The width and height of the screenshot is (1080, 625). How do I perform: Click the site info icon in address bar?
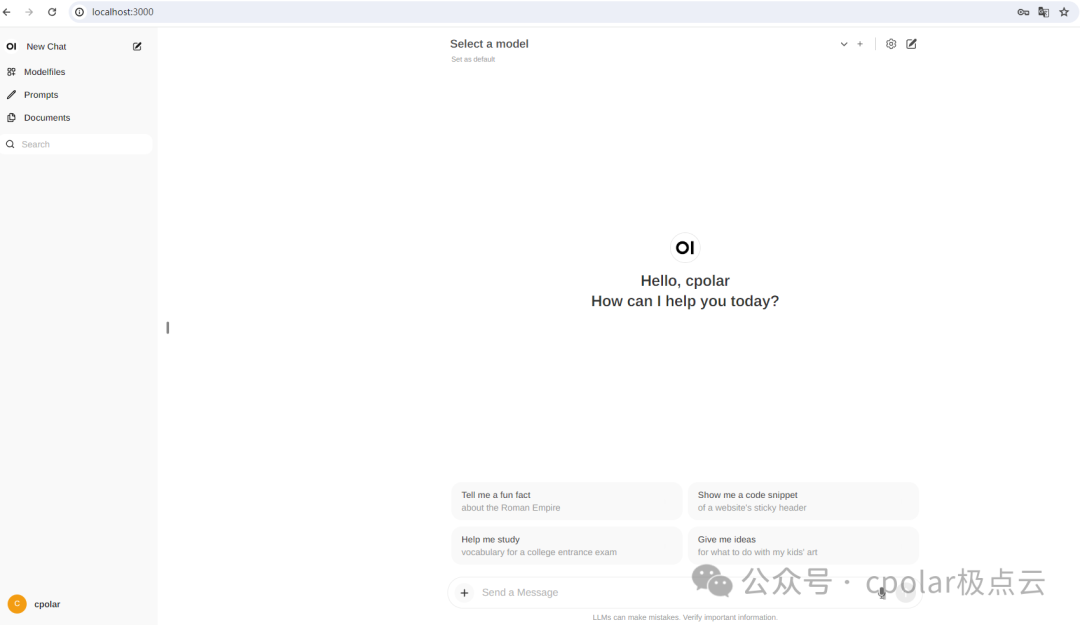coord(80,12)
